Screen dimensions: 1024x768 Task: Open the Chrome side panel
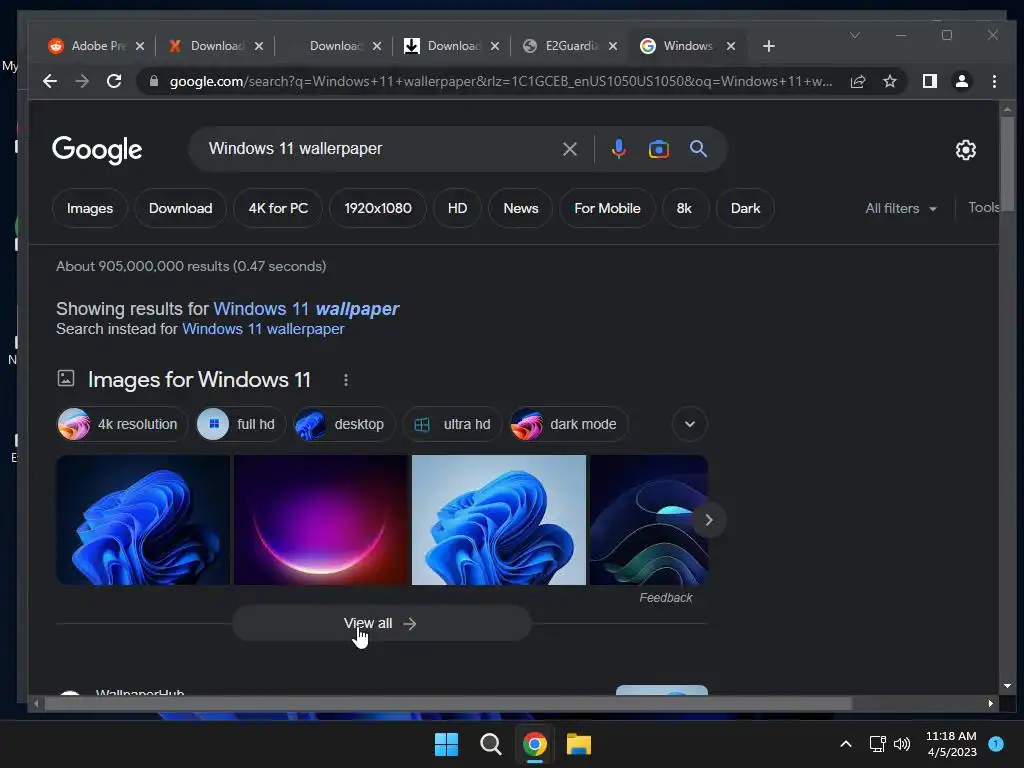[930, 81]
